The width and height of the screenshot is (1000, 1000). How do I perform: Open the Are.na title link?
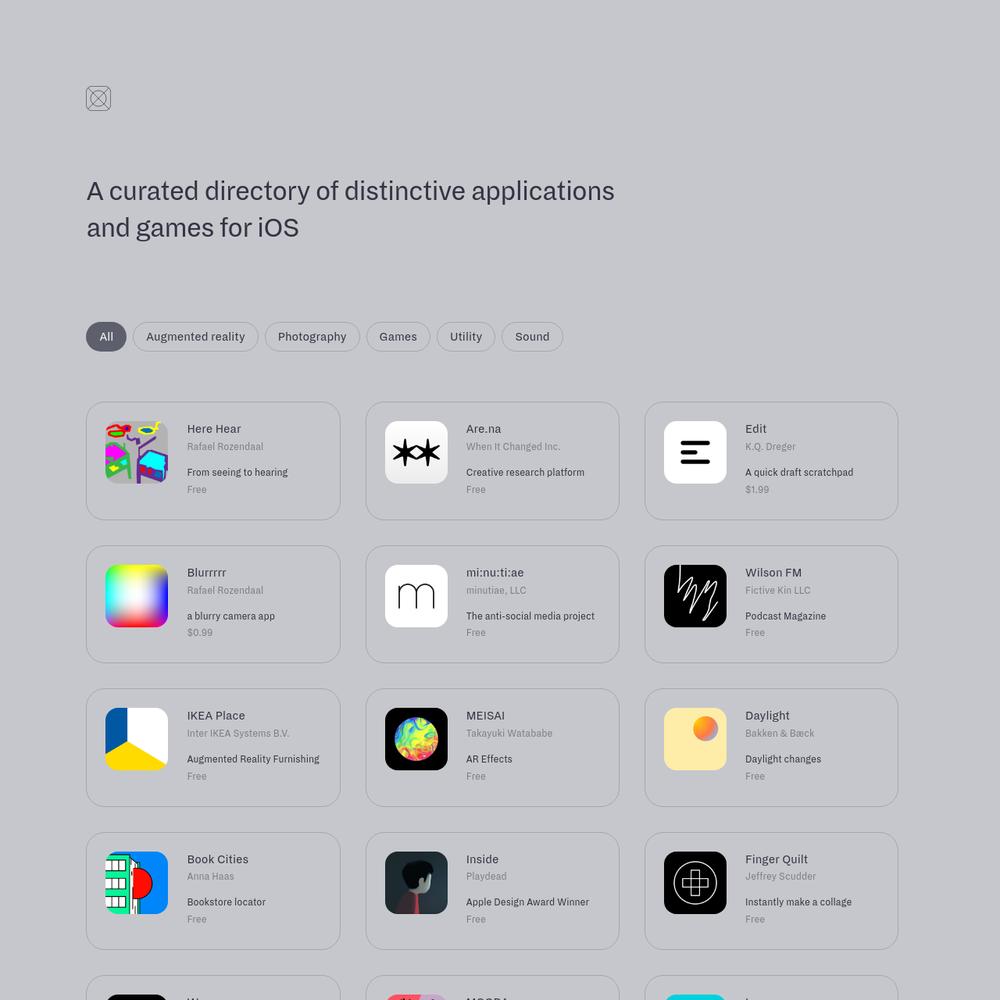(x=483, y=429)
